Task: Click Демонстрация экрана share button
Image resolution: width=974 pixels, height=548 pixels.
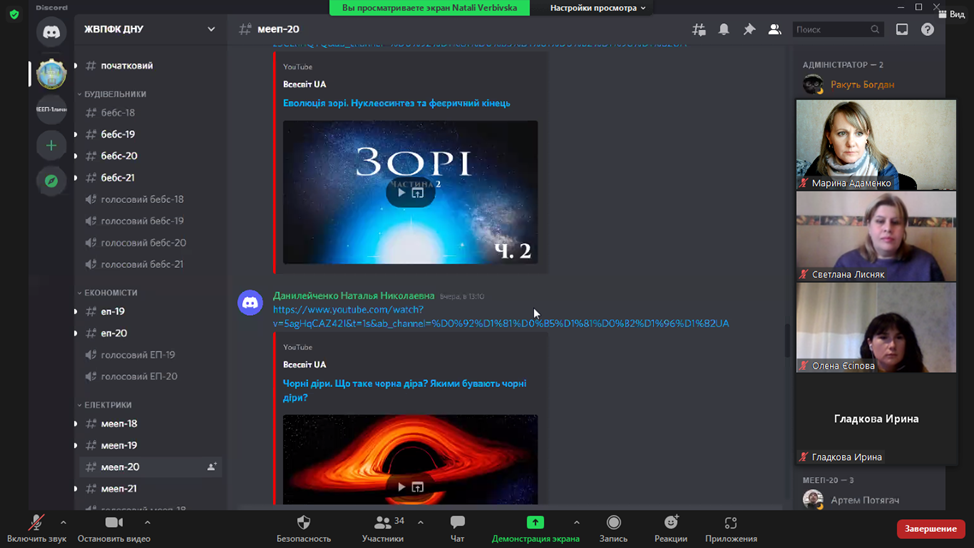Action: click(x=535, y=529)
